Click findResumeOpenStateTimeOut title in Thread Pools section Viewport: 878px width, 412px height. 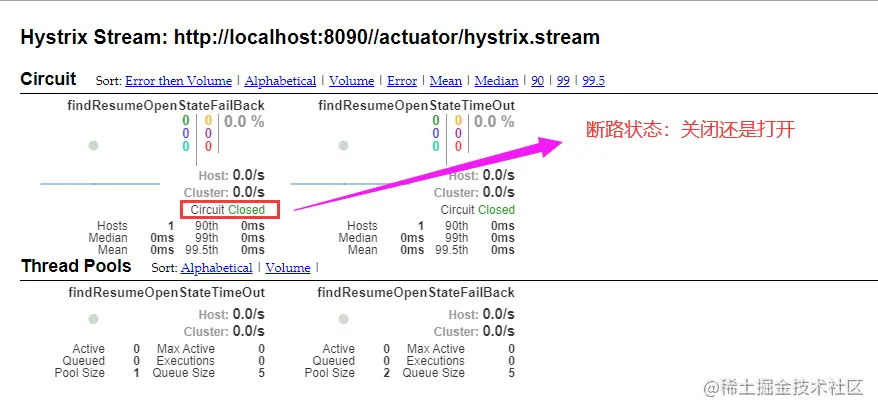[x=166, y=292]
